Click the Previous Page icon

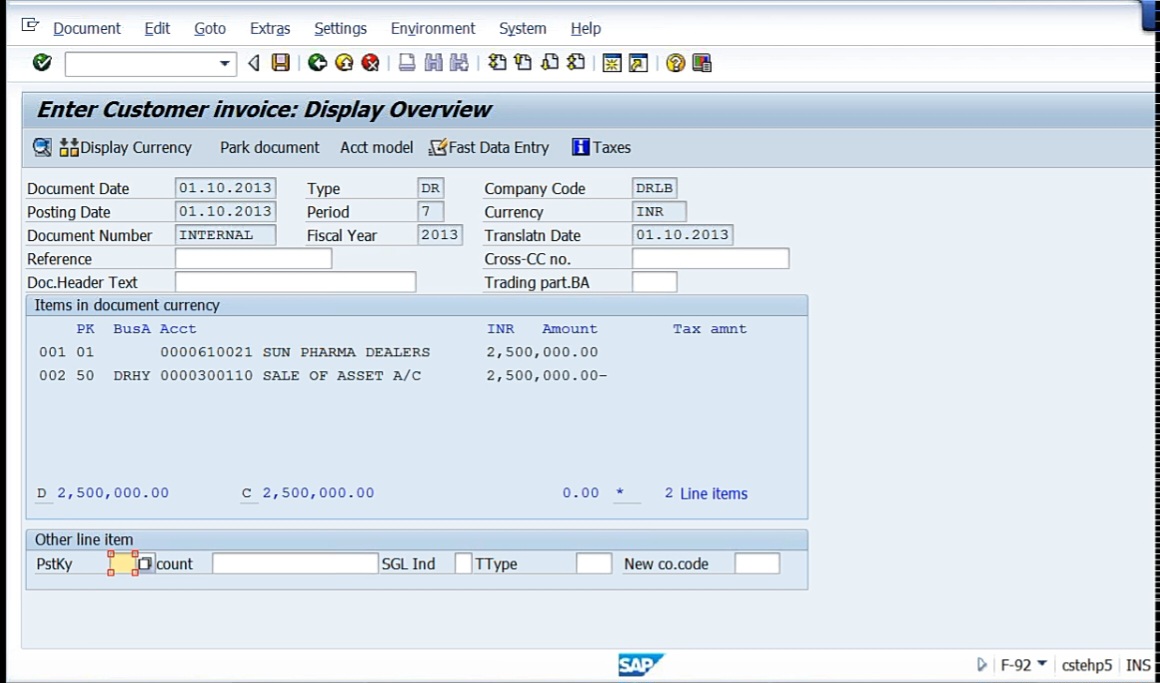(x=523, y=63)
